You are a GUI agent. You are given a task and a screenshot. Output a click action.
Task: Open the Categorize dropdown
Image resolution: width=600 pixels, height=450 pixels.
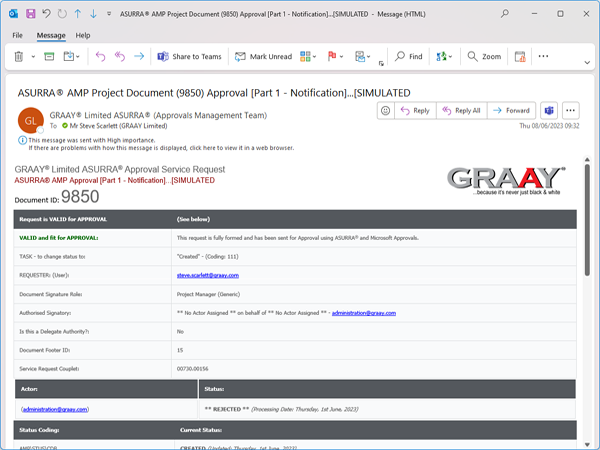click(x=308, y=57)
